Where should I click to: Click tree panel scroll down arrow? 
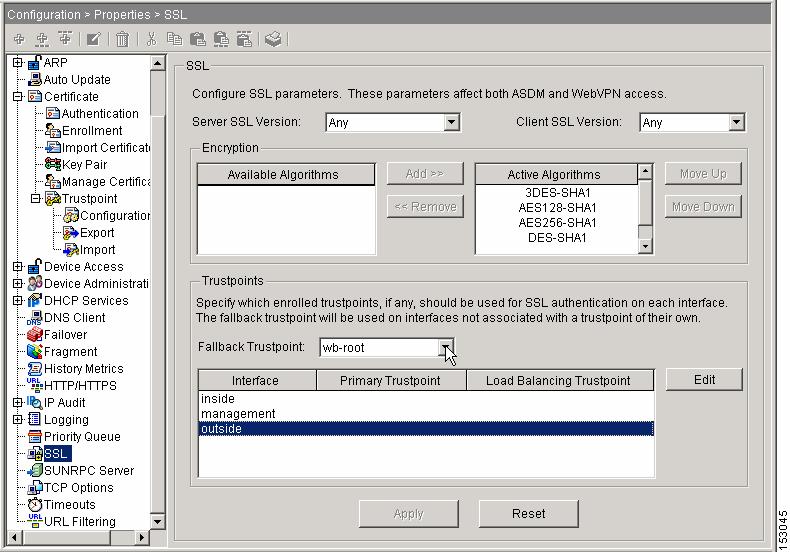click(158, 522)
